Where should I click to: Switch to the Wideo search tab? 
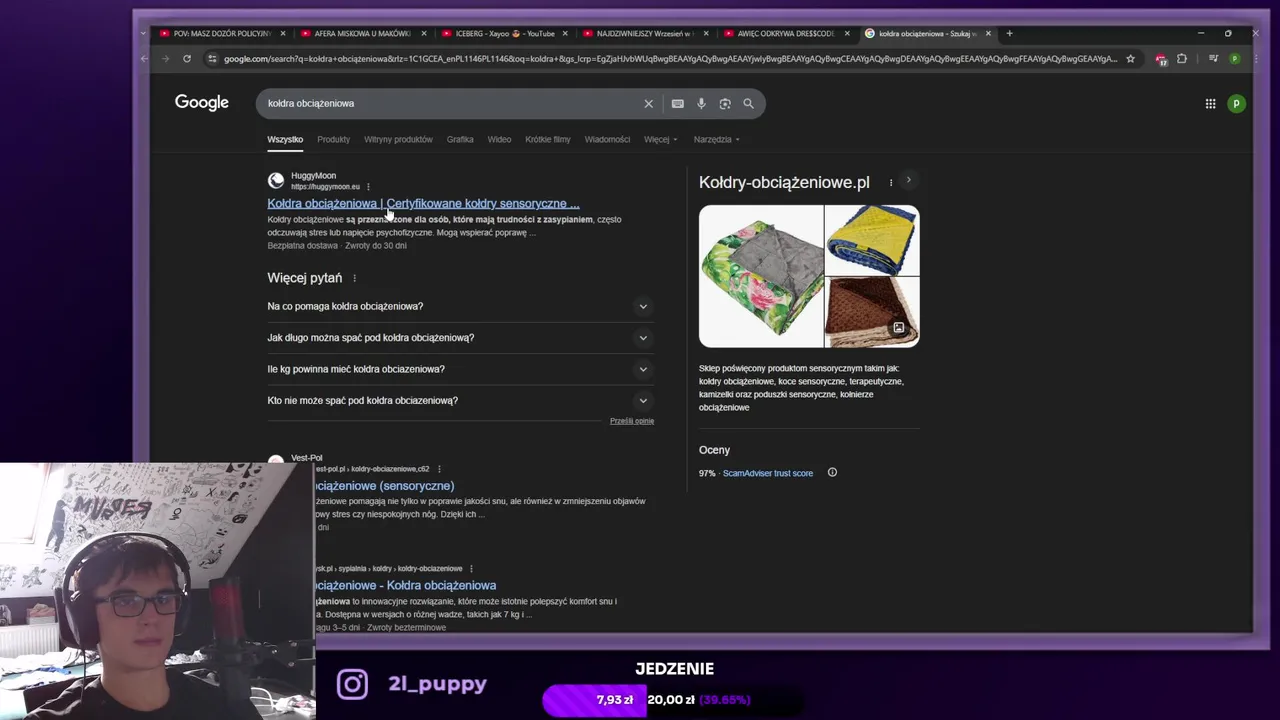coord(499,139)
